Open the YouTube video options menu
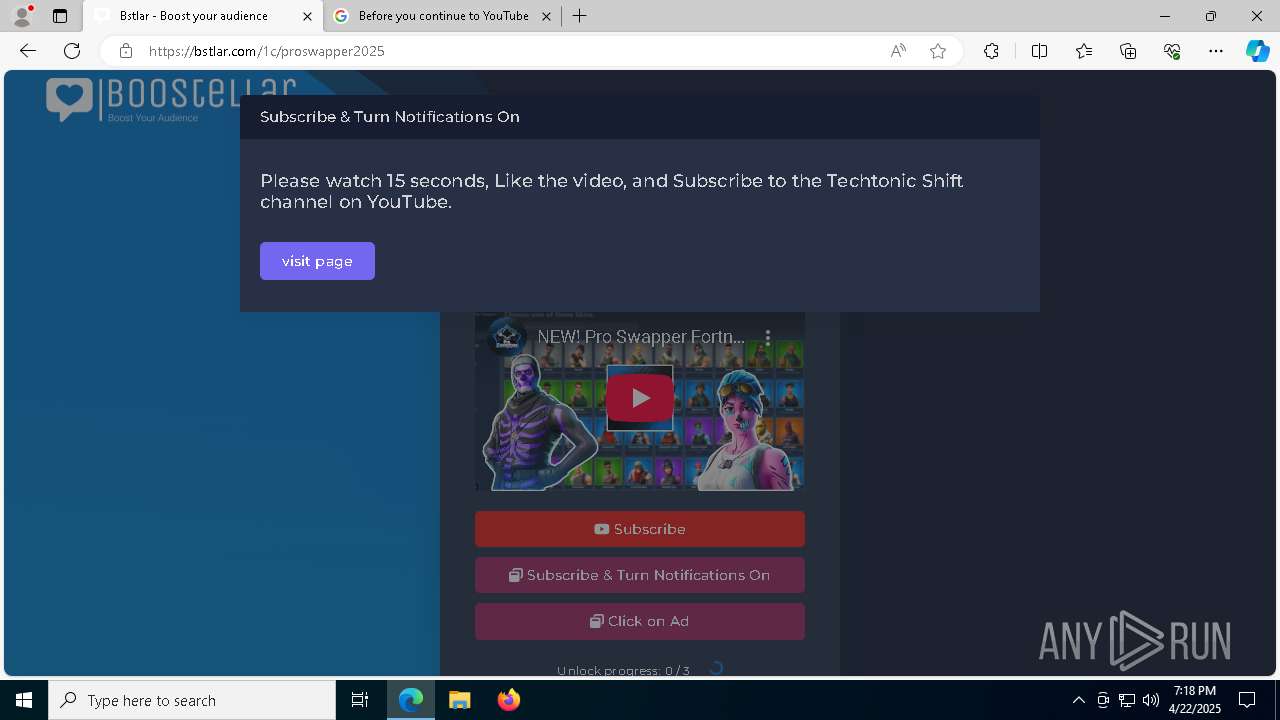 click(x=768, y=337)
